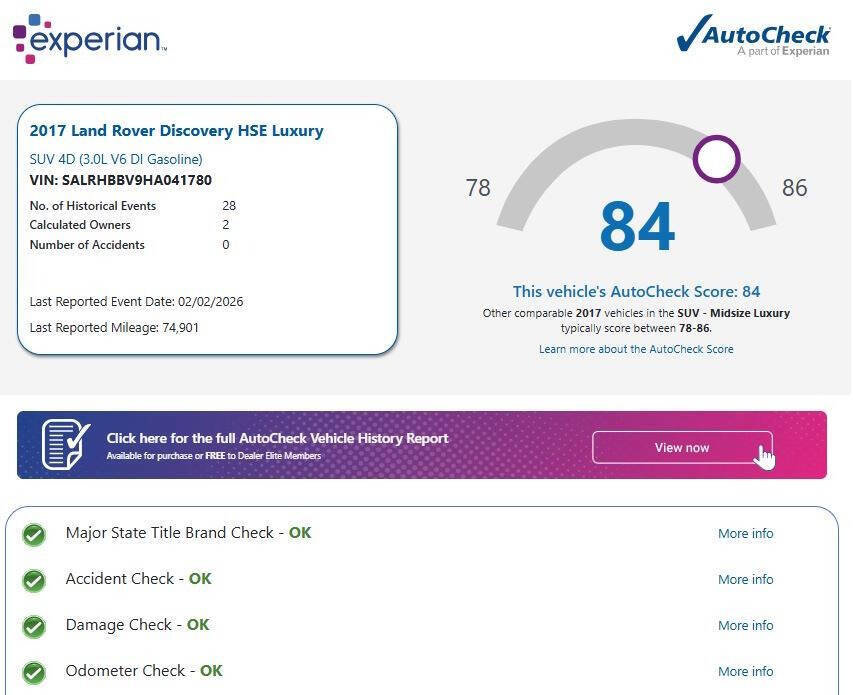Image resolution: width=853 pixels, height=695 pixels.
Task: Click the Odometer Check - OK label
Action: pyautogui.click(x=144, y=671)
